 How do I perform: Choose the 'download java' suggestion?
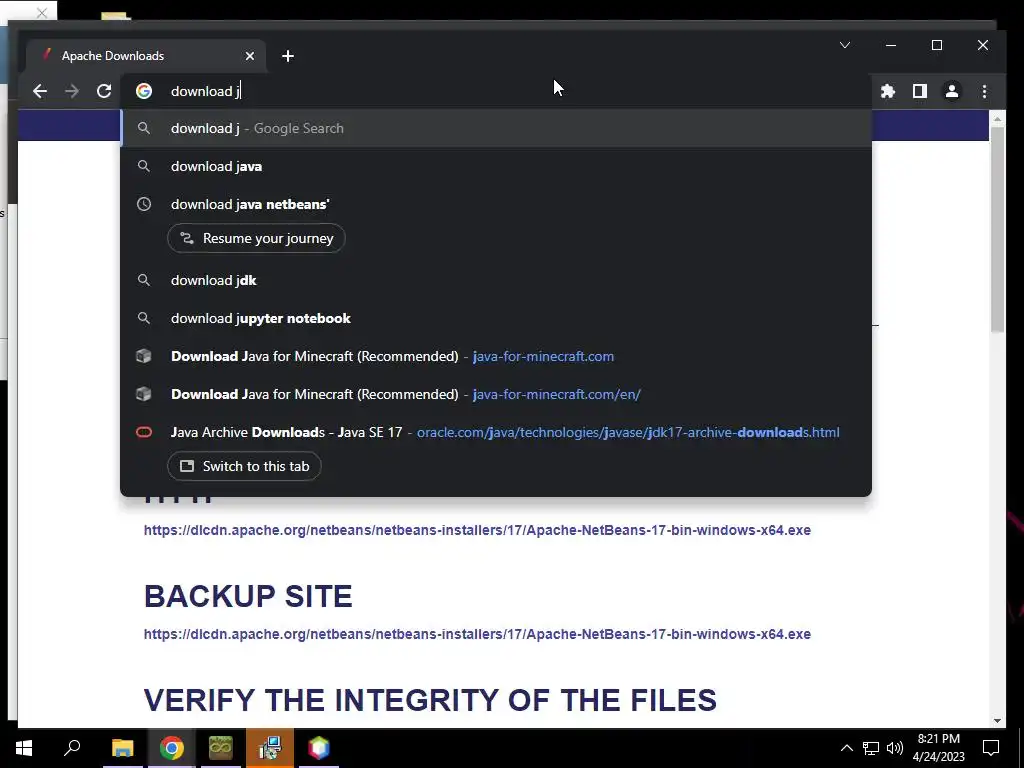(x=496, y=167)
